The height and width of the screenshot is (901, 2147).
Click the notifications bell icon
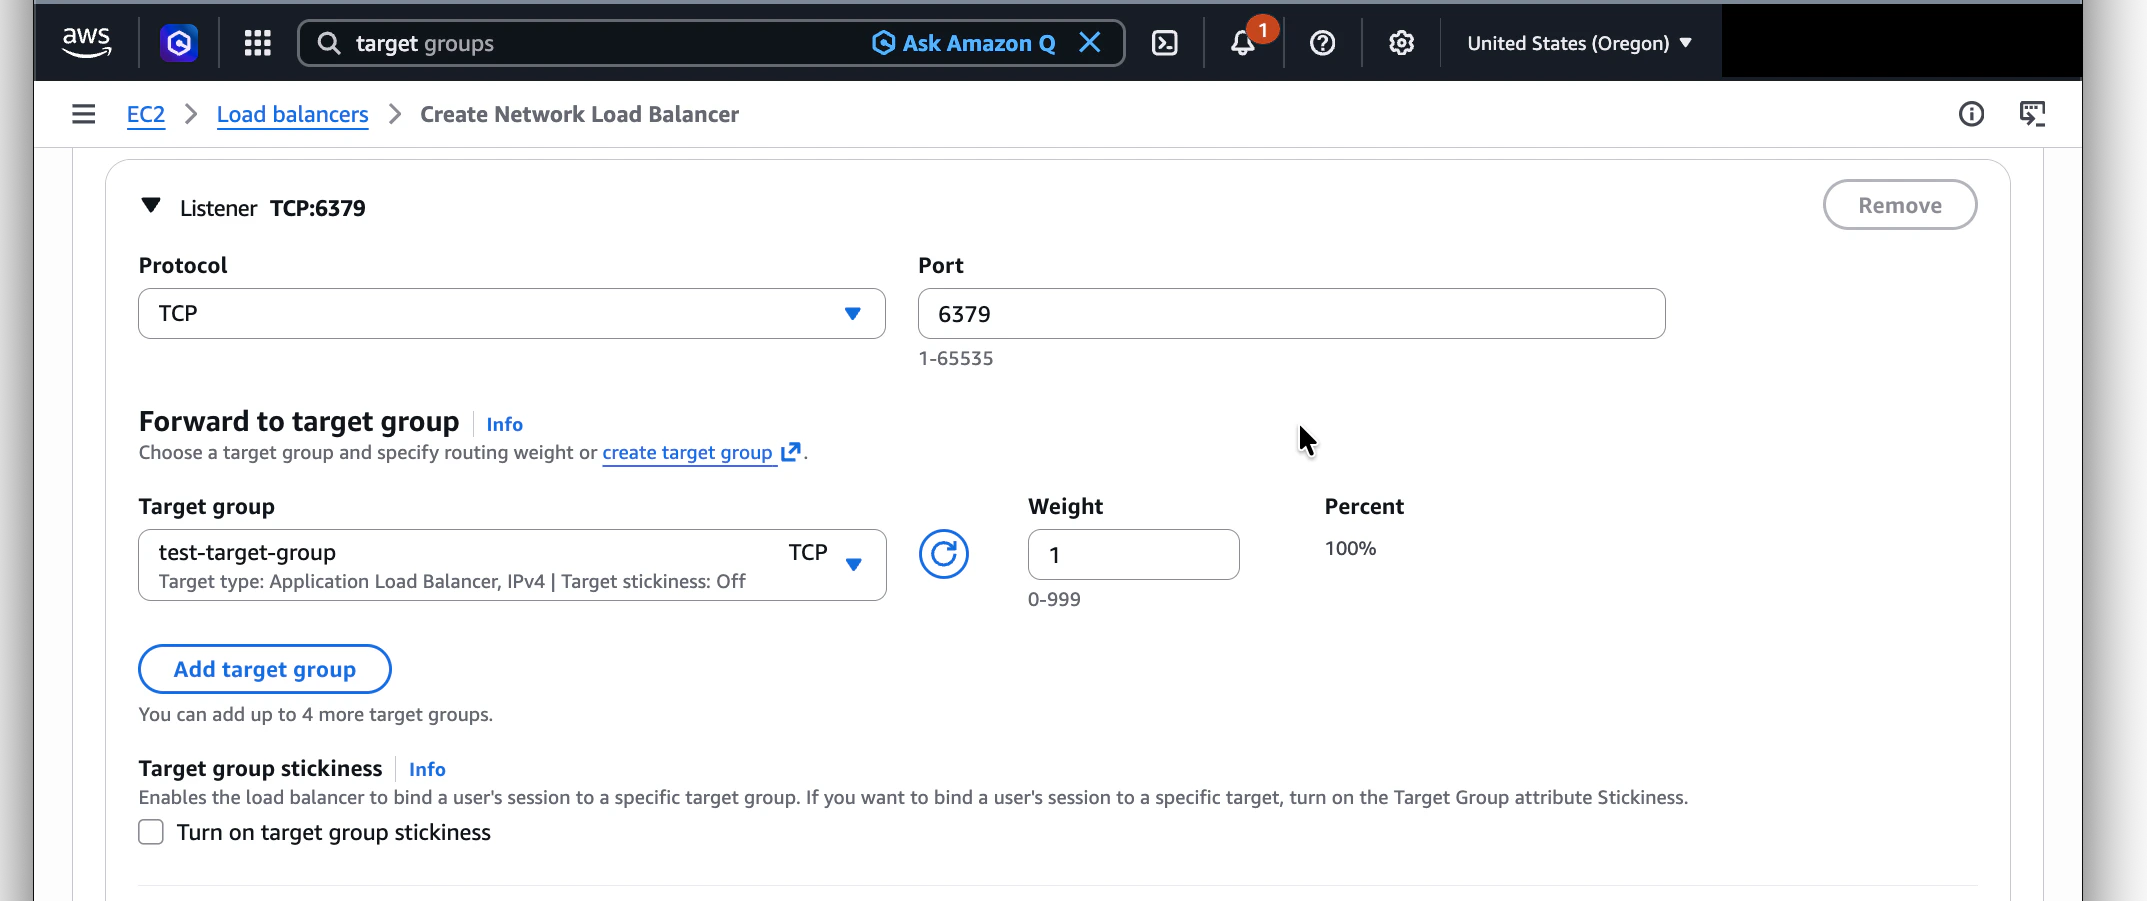(1243, 42)
